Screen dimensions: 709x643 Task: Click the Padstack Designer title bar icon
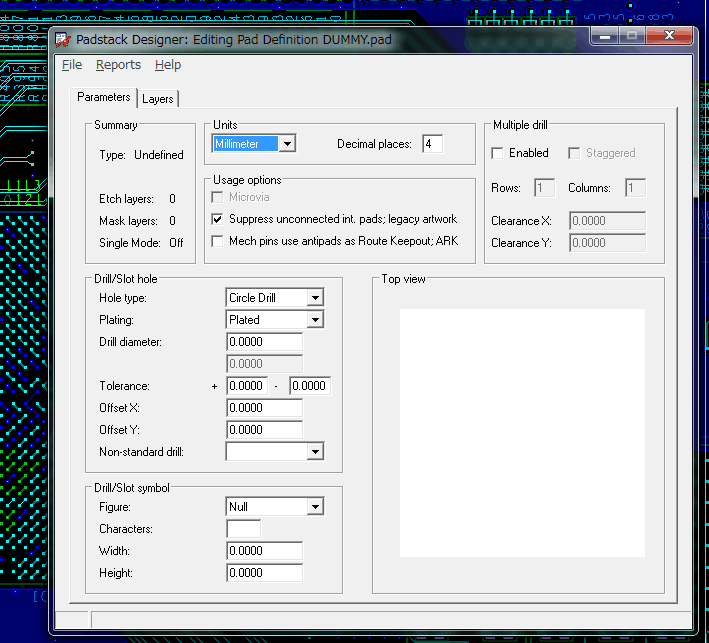pyautogui.click(x=62, y=40)
